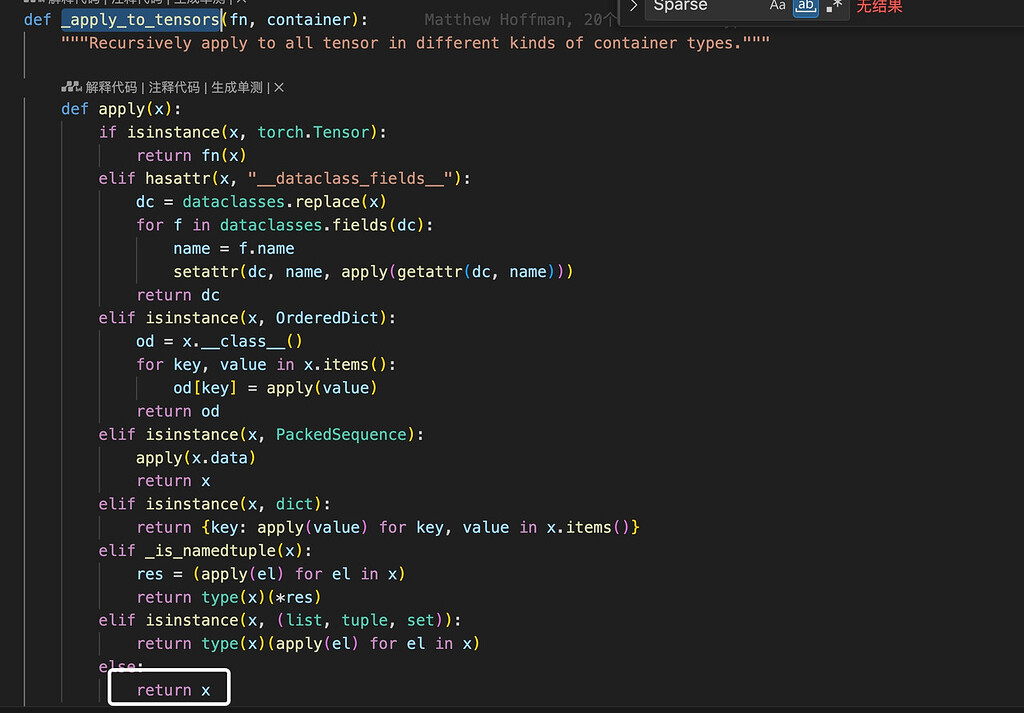Click 解释代码 code lens link
The height and width of the screenshot is (713, 1024).
(x=111, y=87)
